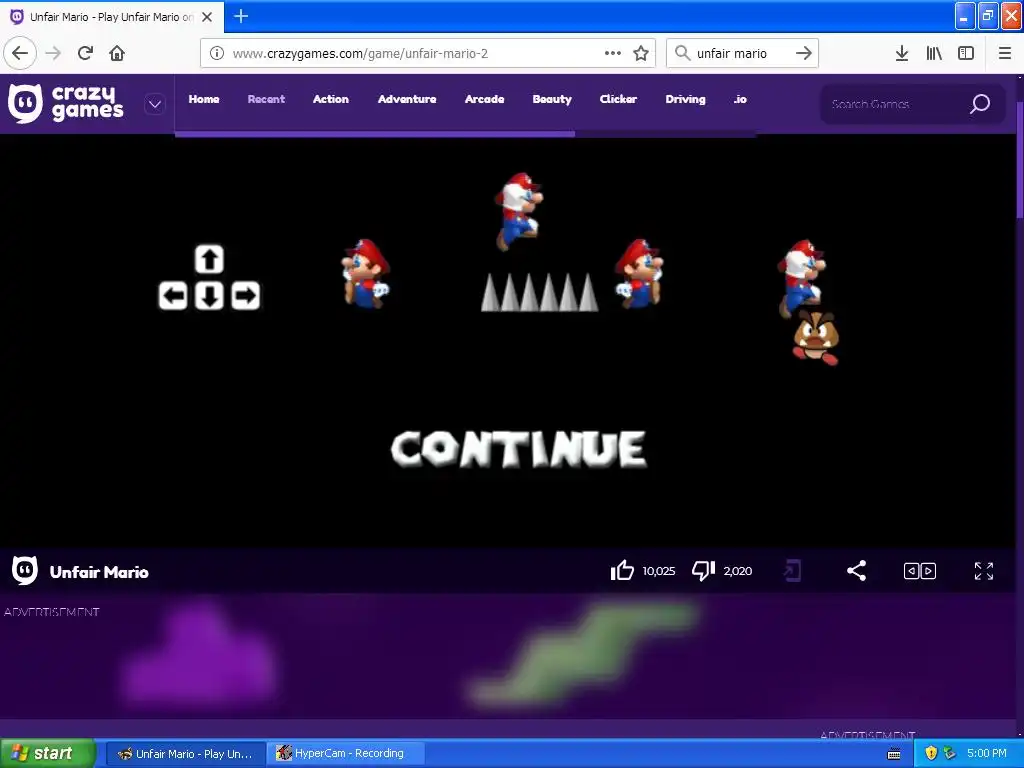Open the site information icon in address bar
1024x768 pixels.
click(217, 53)
